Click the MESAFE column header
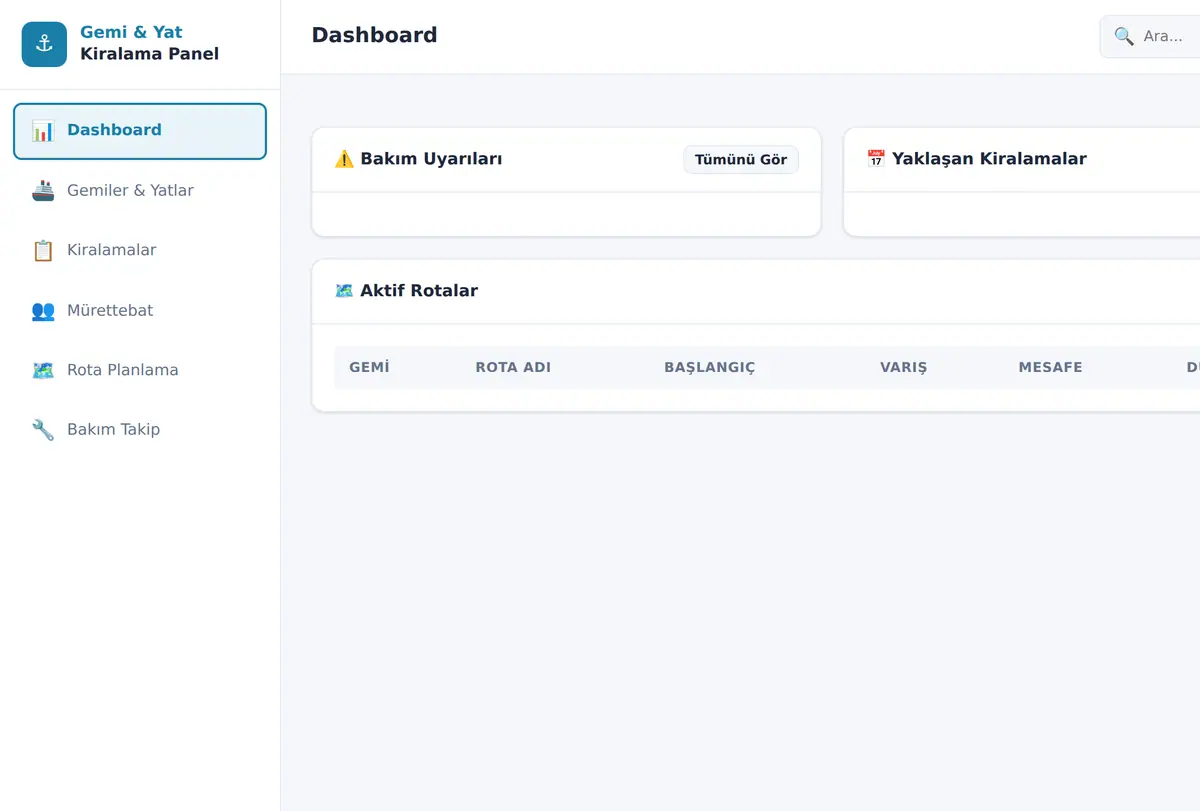Viewport: 1200px width, 811px height. (1051, 367)
